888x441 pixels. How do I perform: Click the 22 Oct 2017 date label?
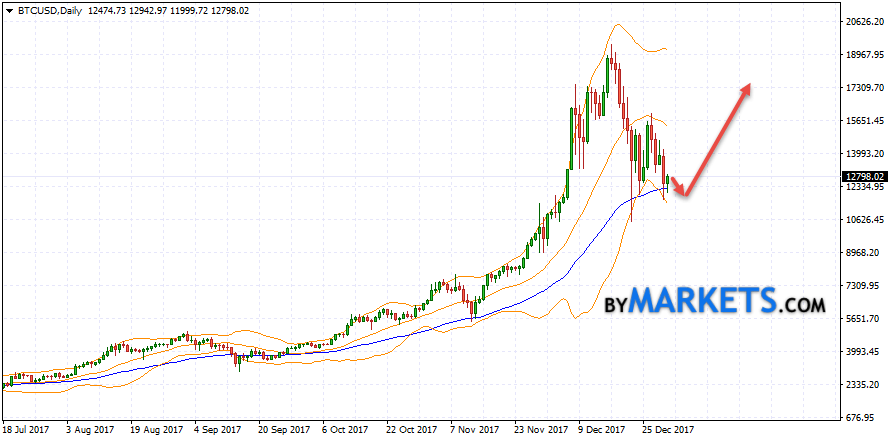412,429
